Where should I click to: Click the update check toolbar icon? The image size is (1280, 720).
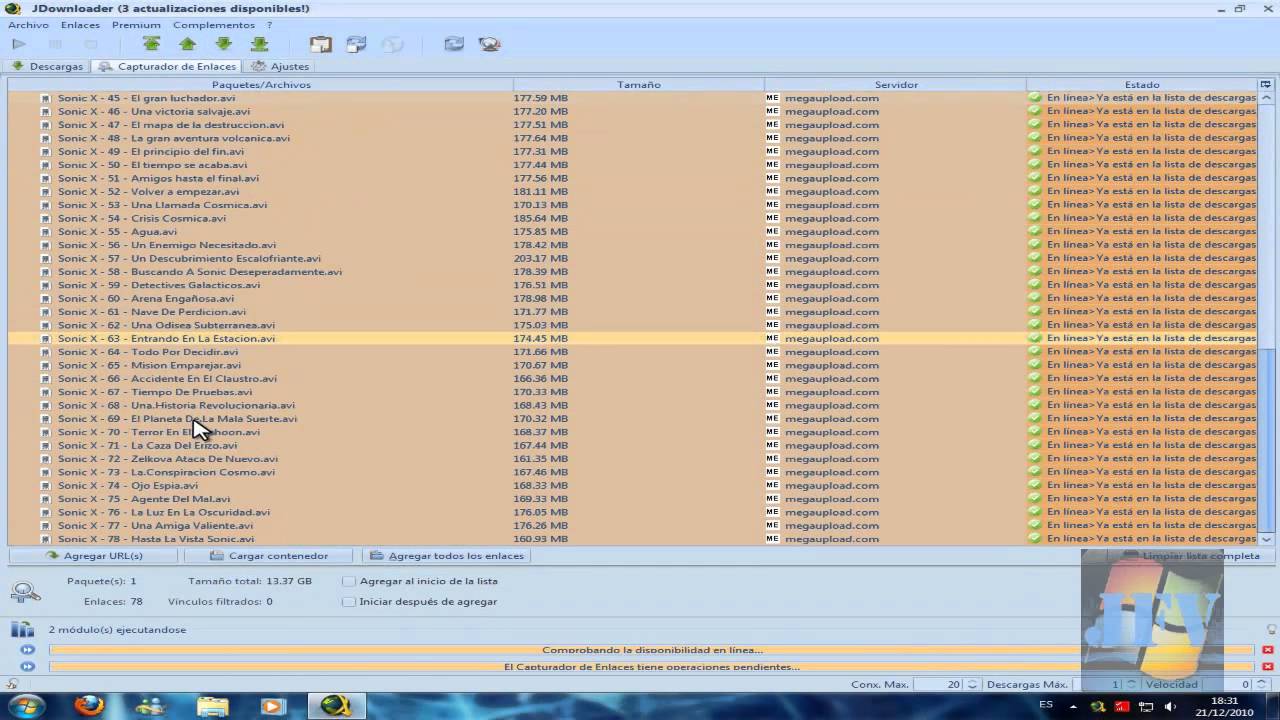click(490, 44)
